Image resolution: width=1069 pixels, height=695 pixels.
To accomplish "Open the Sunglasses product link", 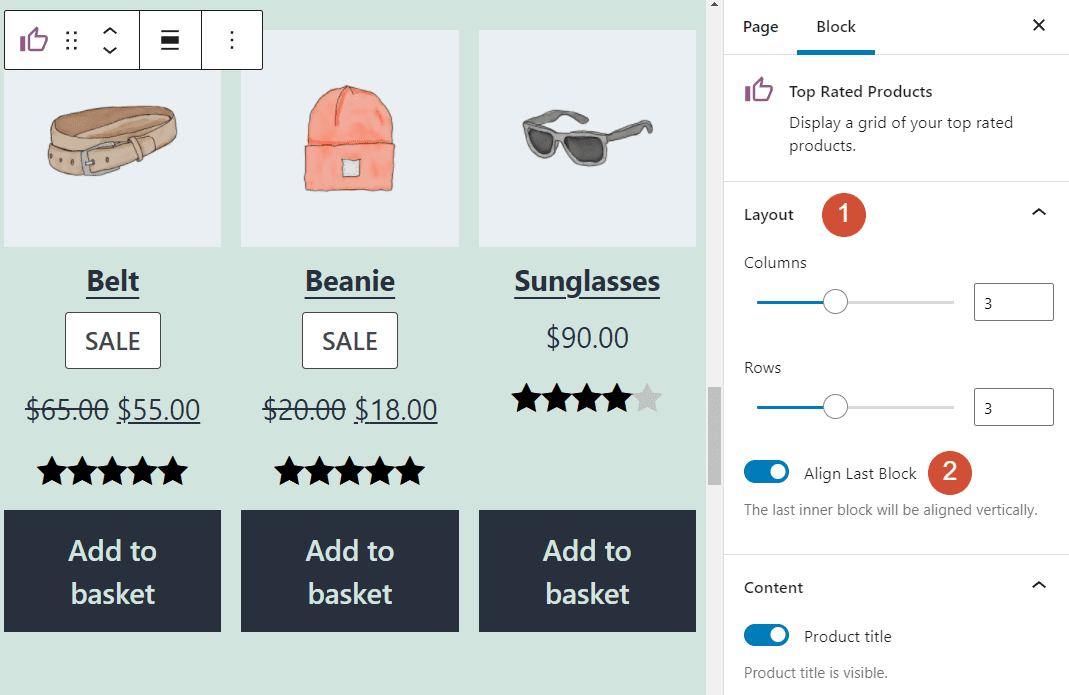I will pos(587,281).
